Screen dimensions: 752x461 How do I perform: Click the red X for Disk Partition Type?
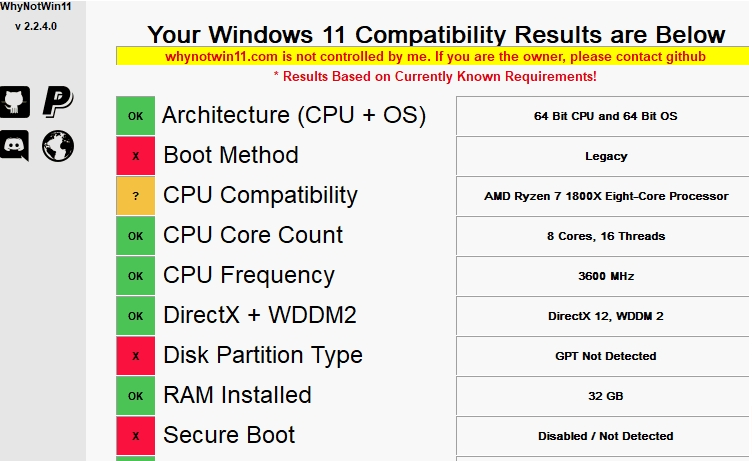click(x=136, y=356)
